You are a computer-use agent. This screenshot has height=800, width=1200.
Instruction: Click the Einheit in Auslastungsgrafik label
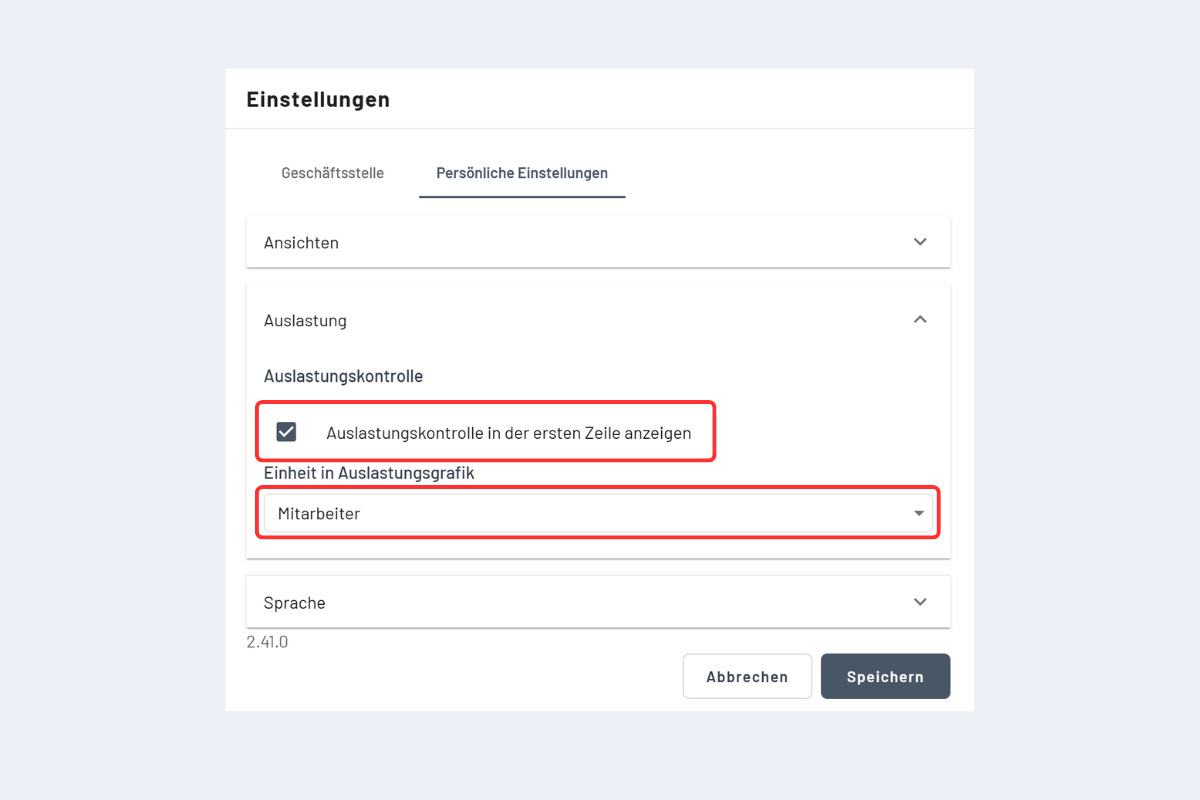tap(368, 473)
